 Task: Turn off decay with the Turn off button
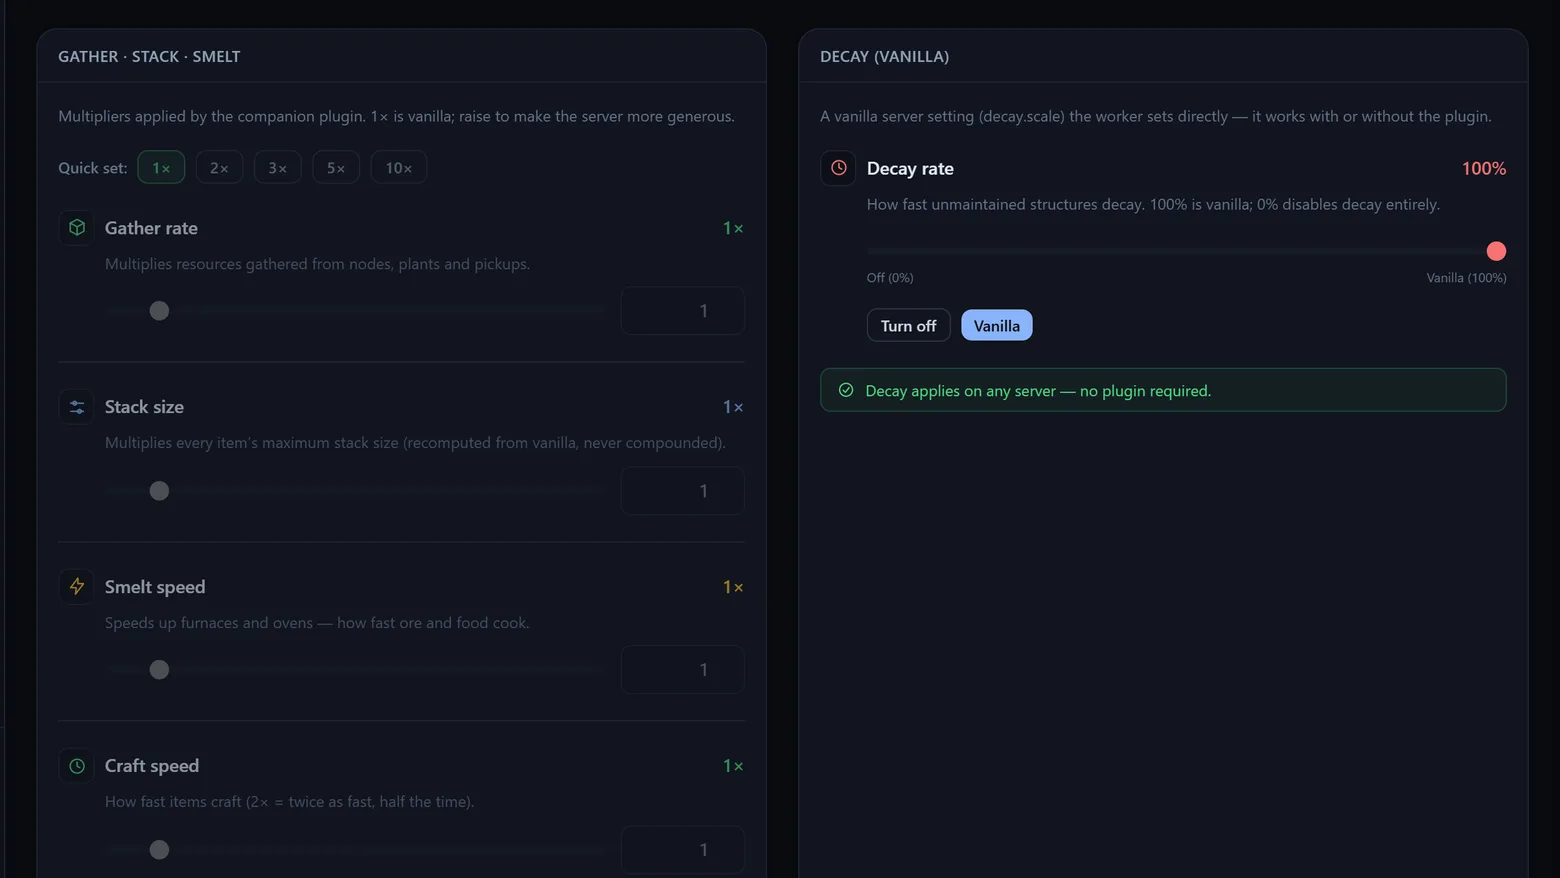(908, 325)
